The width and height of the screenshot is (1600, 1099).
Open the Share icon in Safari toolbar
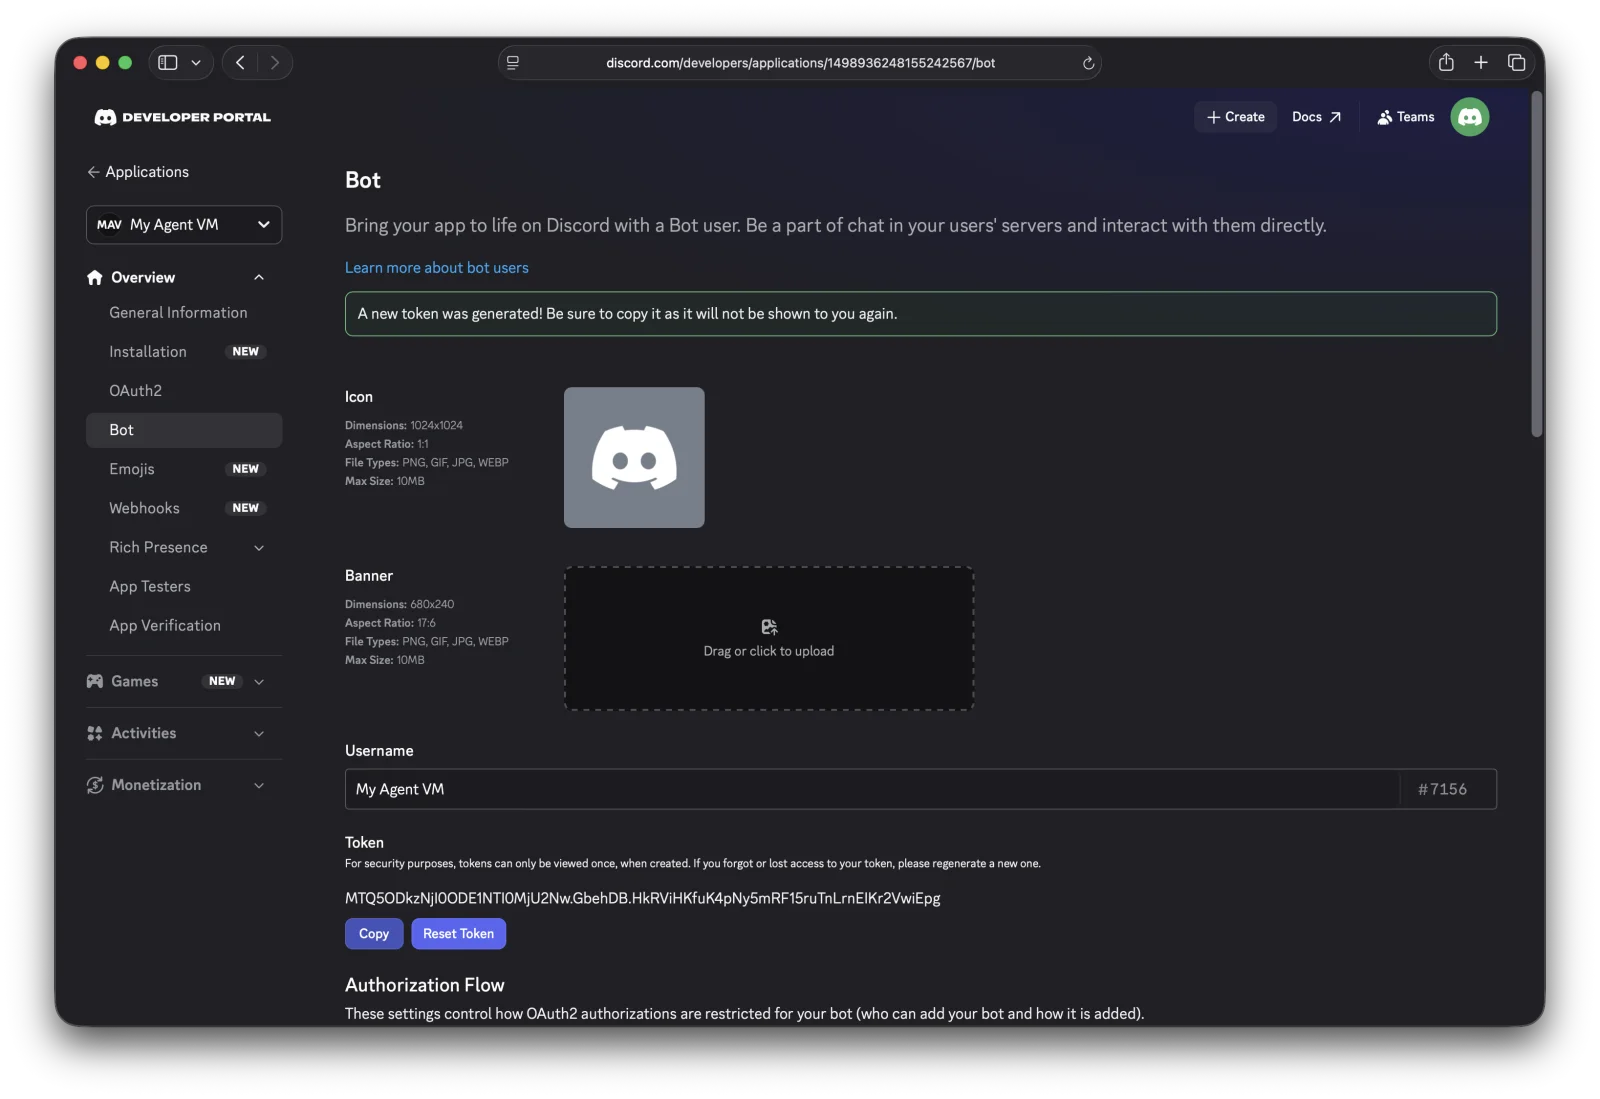click(1446, 62)
